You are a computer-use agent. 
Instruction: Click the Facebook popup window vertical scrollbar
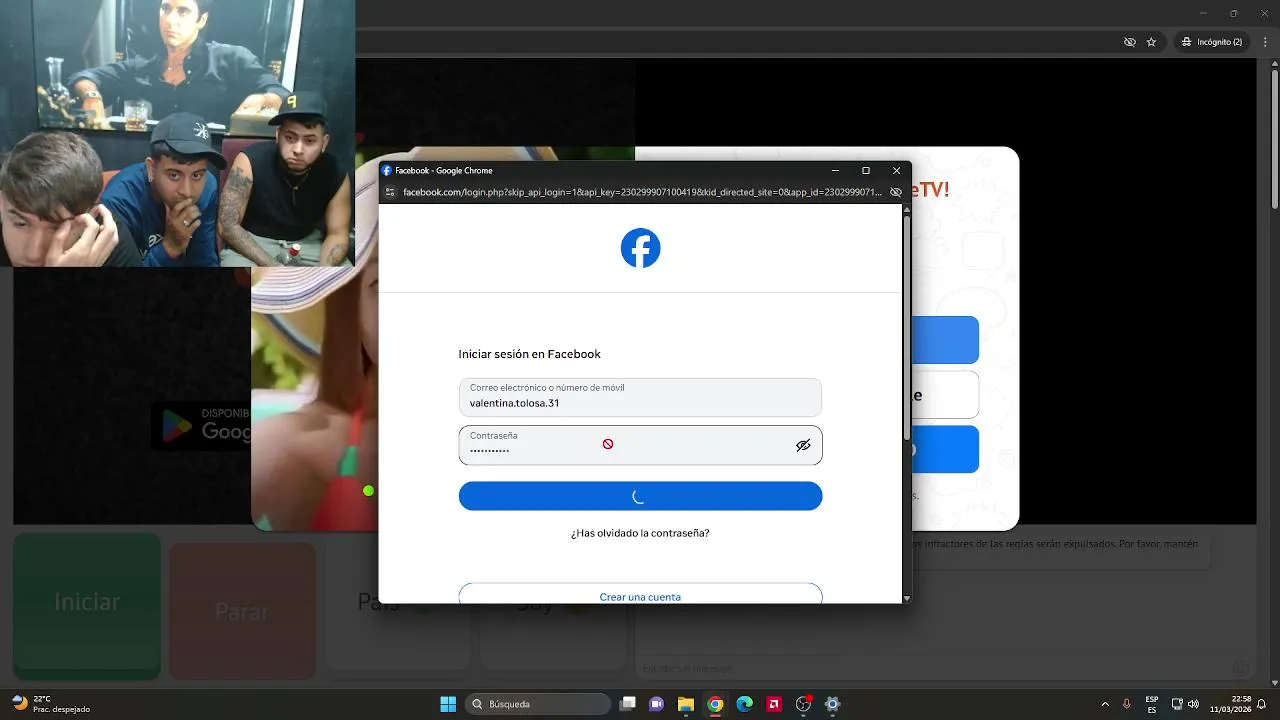(x=907, y=330)
